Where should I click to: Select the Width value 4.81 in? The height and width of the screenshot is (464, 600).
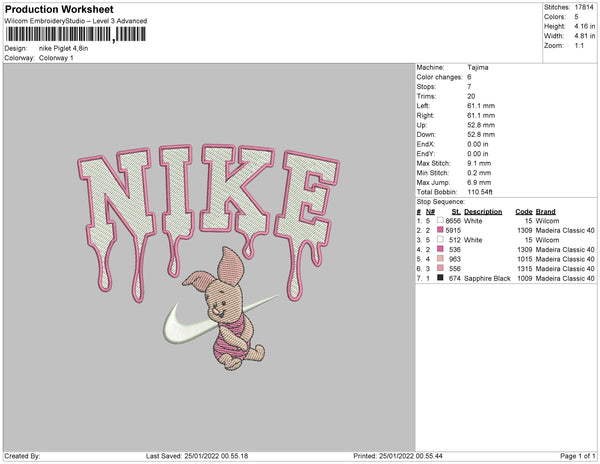tap(585, 36)
